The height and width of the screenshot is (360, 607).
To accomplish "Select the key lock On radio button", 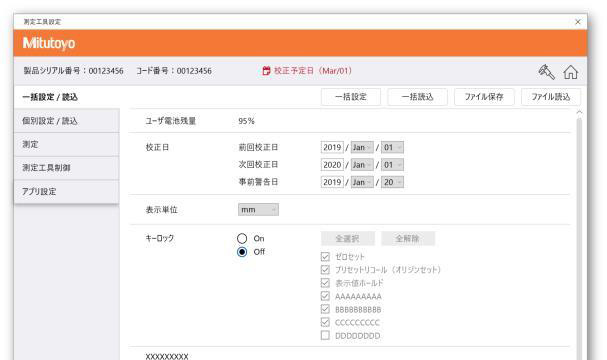I will pyautogui.click(x=242, y=238).
